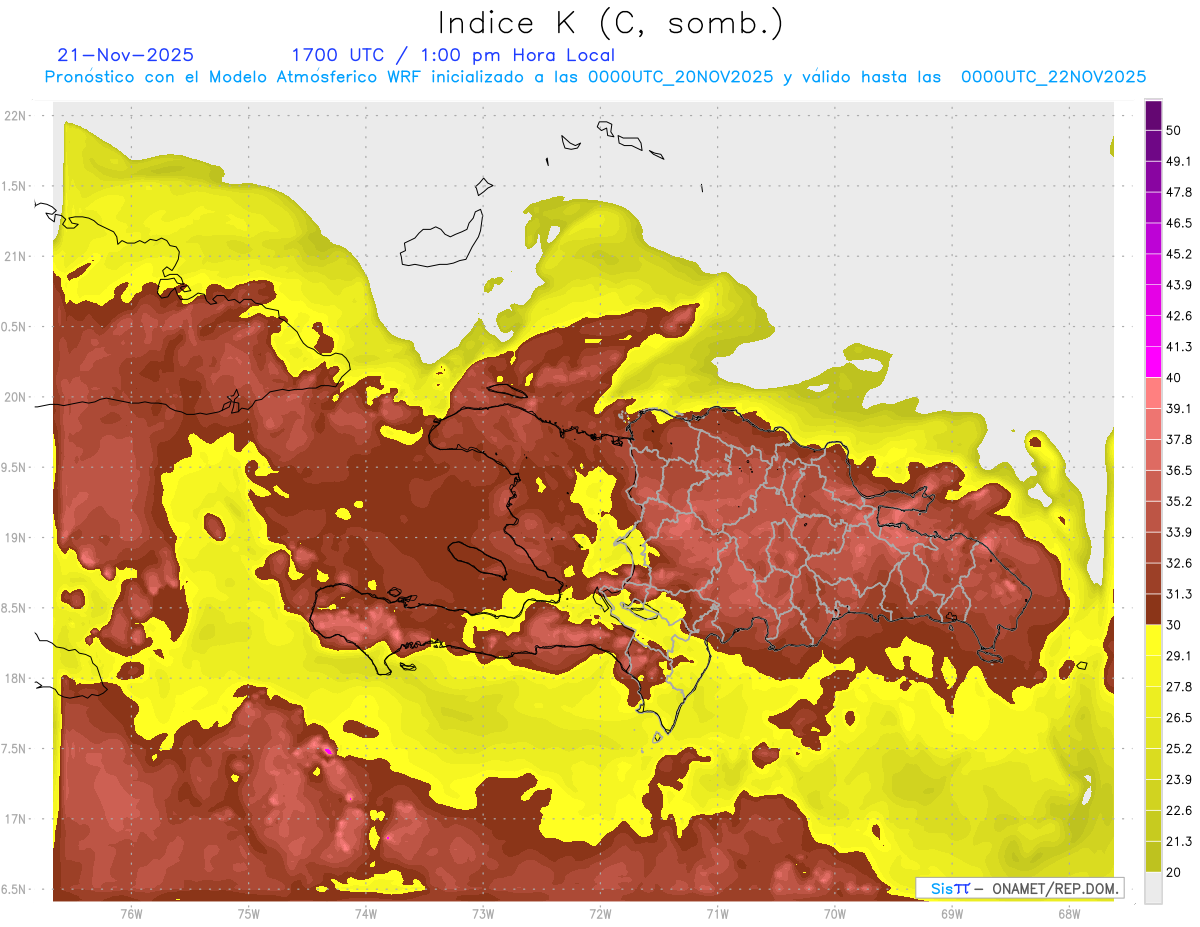Click the '20' color scale value
This screenshot has width=1200, height=927.
[1174, 872]
